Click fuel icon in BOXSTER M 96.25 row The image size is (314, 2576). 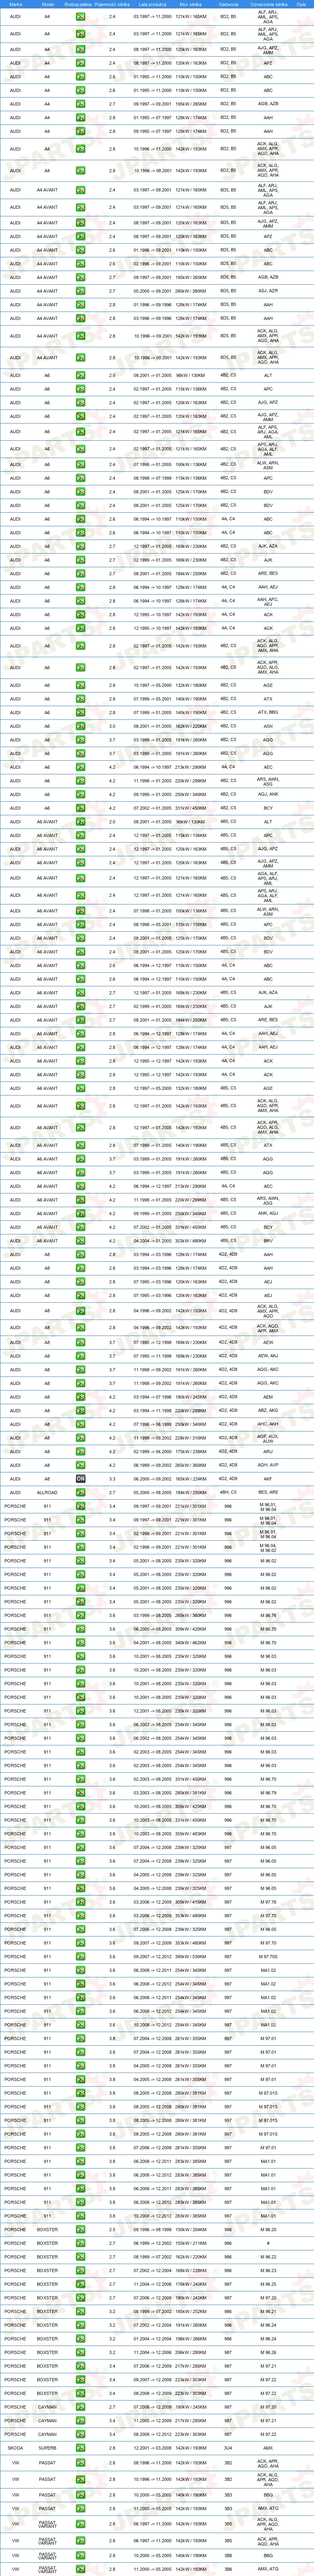tap(81, 2284)
